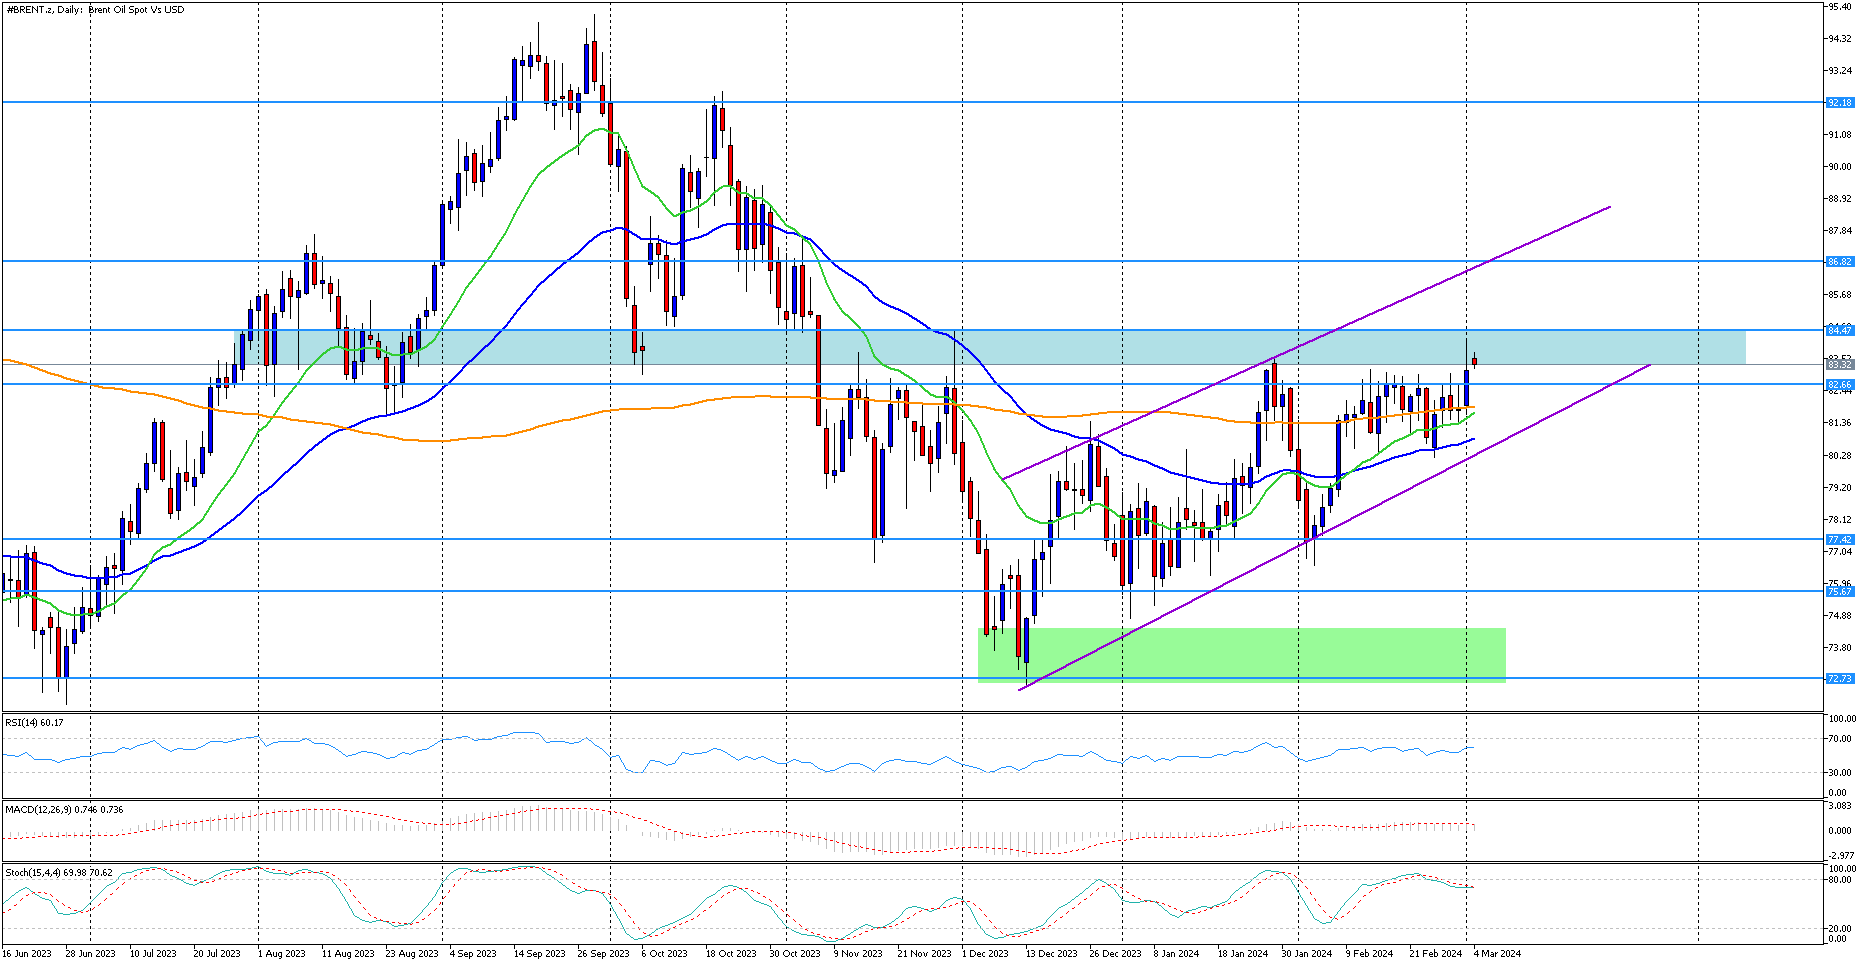Click the 'MACD(12,26,9) 0.746 0.736' label
The height and width of the screenshot is (965, 1866).
click(x=65, y=809)
